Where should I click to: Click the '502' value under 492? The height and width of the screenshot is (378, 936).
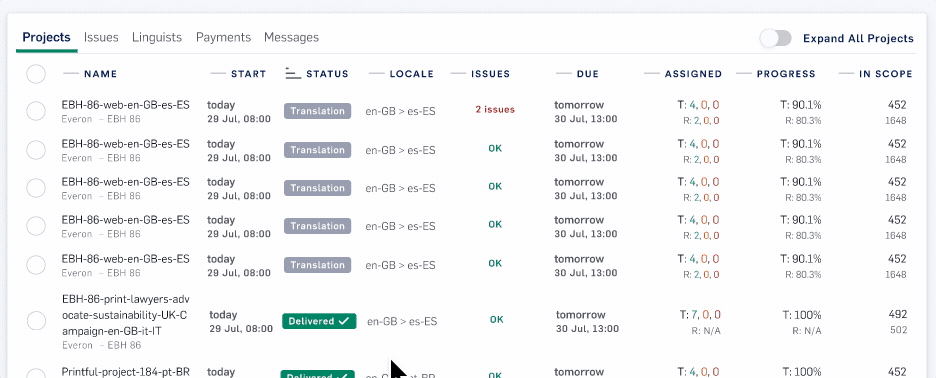[899, 330]
